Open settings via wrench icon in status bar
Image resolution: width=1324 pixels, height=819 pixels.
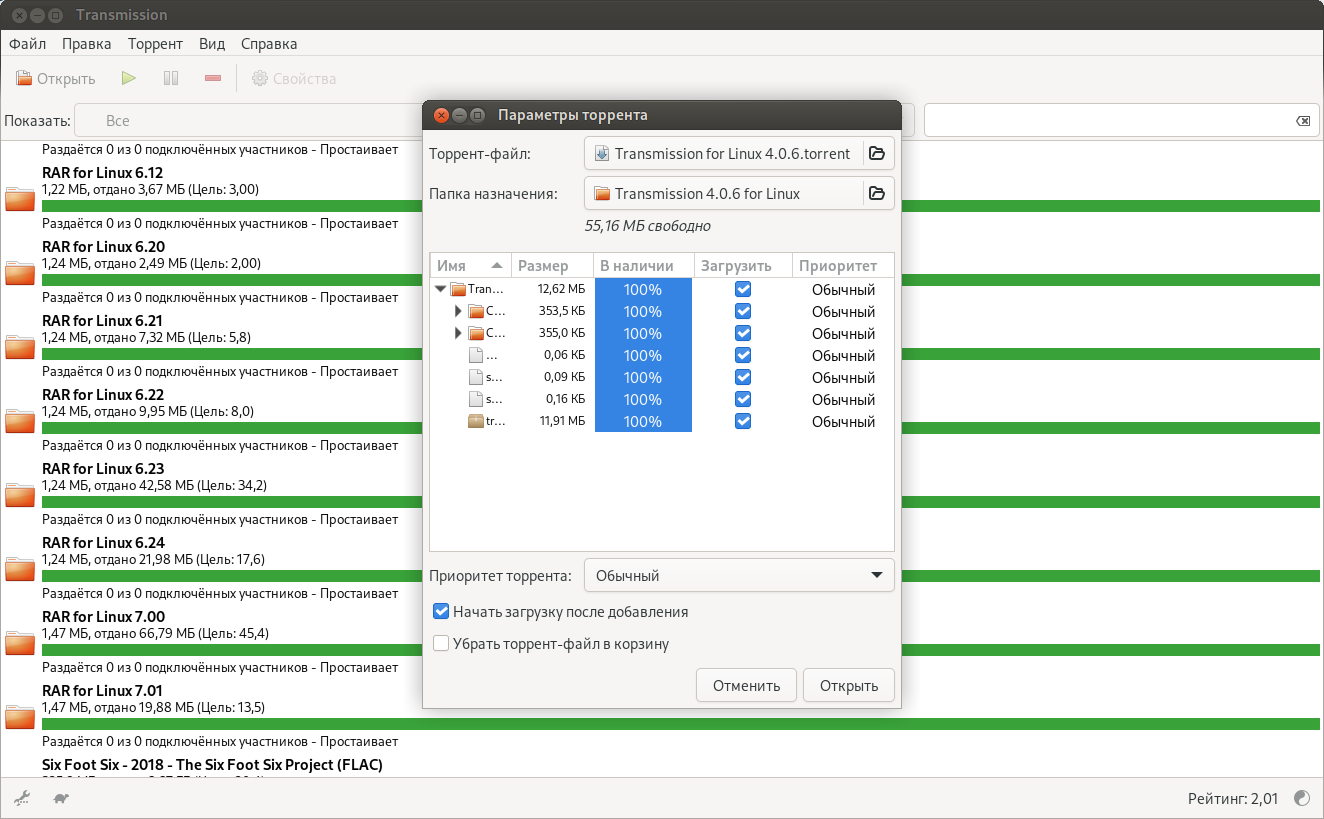21,798
